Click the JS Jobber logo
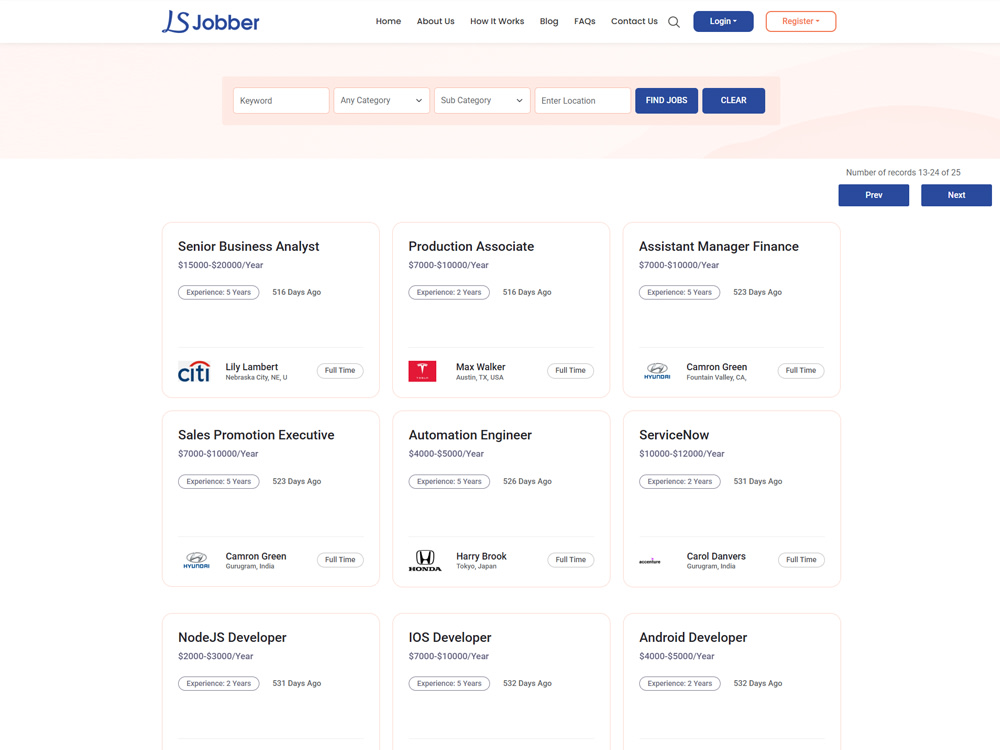This screenshot has width=1000, height=750. click(x=210, y=22)
